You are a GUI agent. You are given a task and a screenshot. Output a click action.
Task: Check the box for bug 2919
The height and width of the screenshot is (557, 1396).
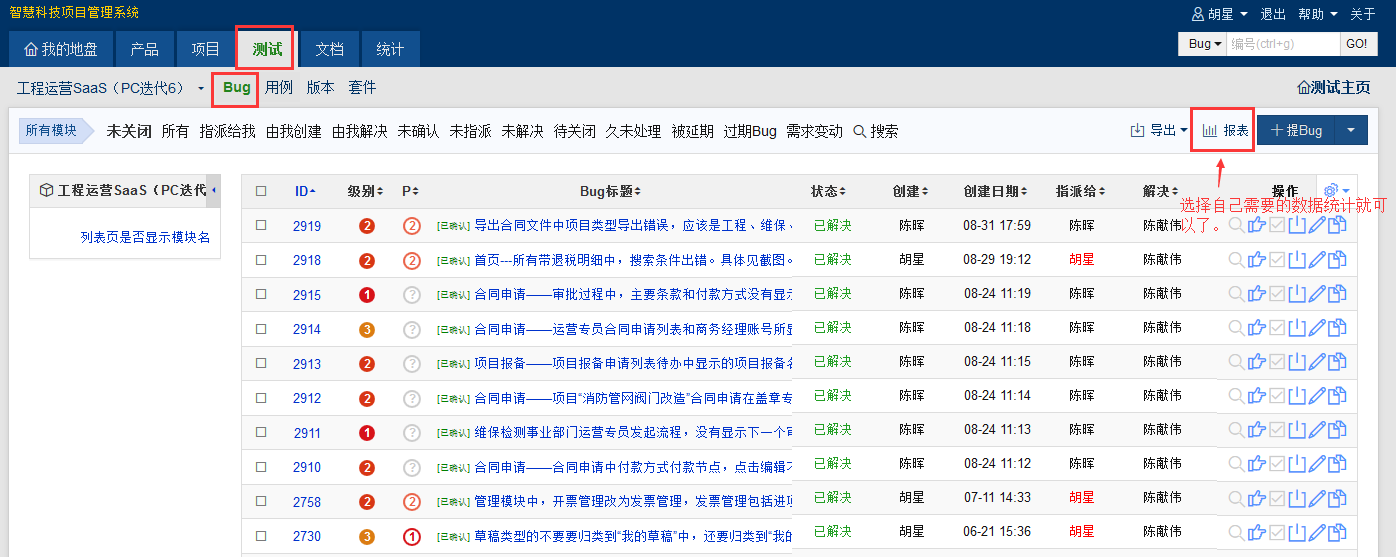pos(261,225)
